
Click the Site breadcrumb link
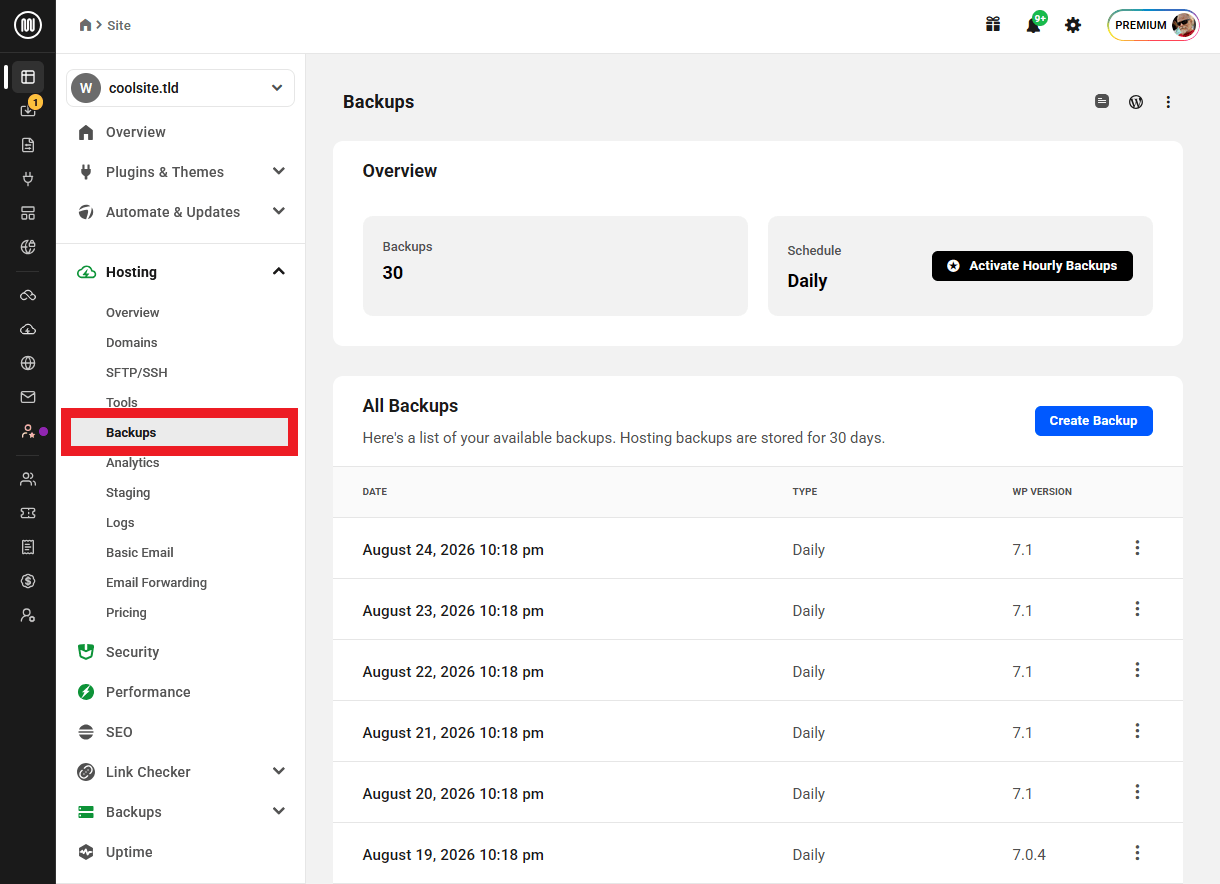click(x=119, y=25)
